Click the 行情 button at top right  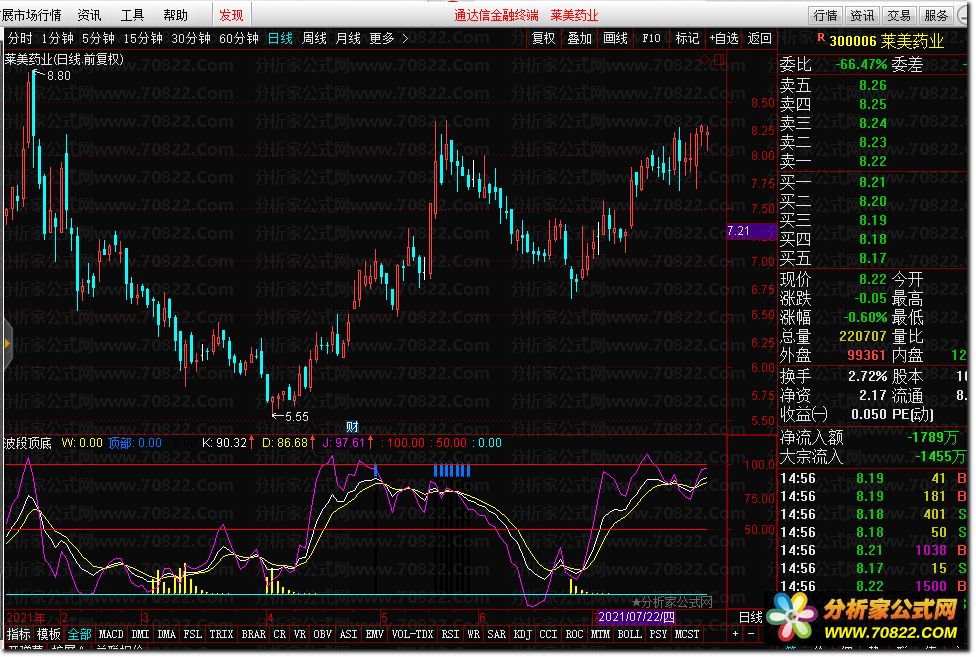[825, 15]
